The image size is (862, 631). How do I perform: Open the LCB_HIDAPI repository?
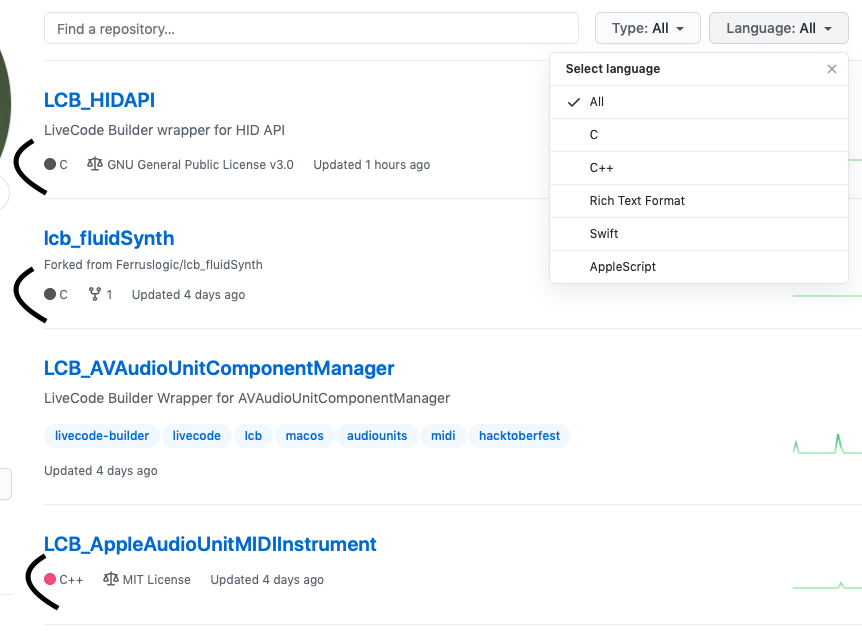click(99, 100)
